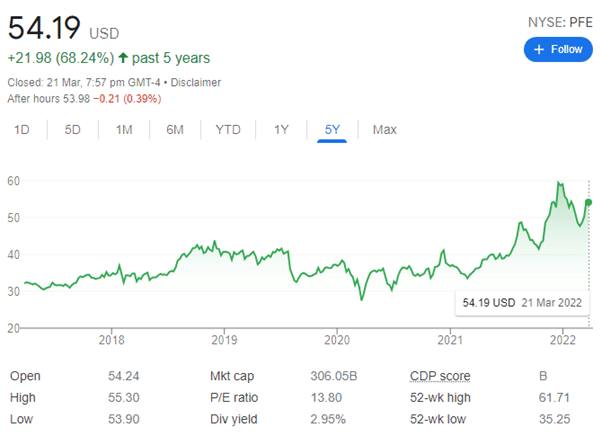Click the USD currency label beside price
Screen dimensions: 602x436
click(x=104, y=33)
